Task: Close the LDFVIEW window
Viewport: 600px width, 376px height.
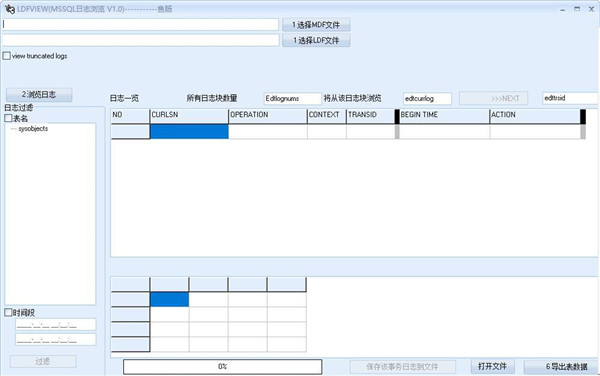Action: 591,9
